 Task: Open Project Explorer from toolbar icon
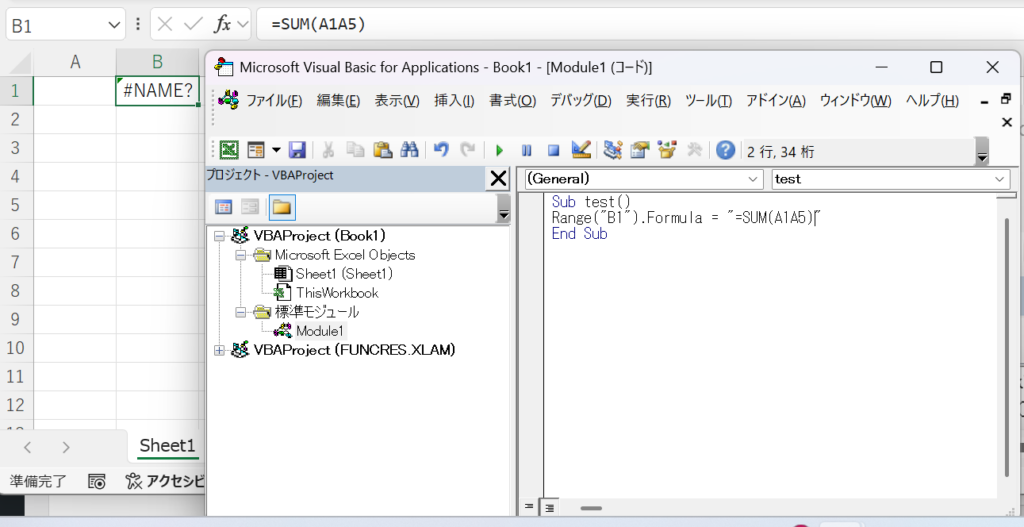click(612, 151)
